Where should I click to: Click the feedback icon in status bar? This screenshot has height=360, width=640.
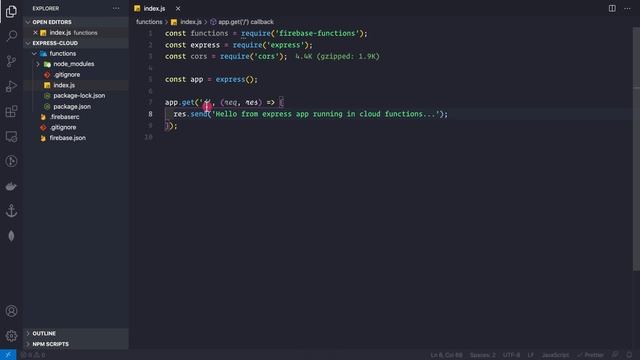click(x=616, y=355)
